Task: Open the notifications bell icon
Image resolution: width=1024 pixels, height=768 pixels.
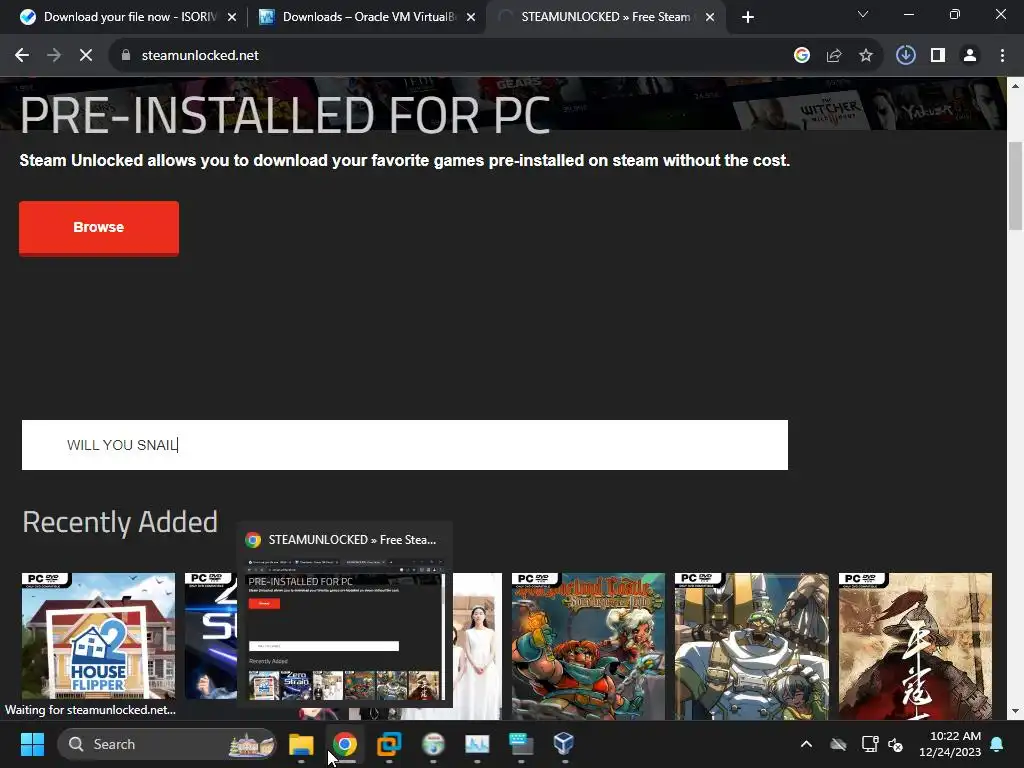Action: click(x=997, y=744)
